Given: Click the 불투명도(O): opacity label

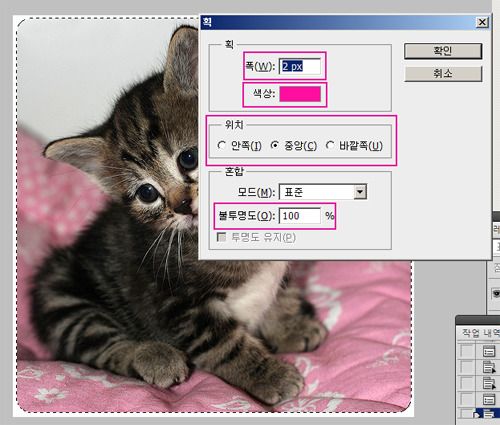Looking at the screenshot, I should (x=247, y=216).
